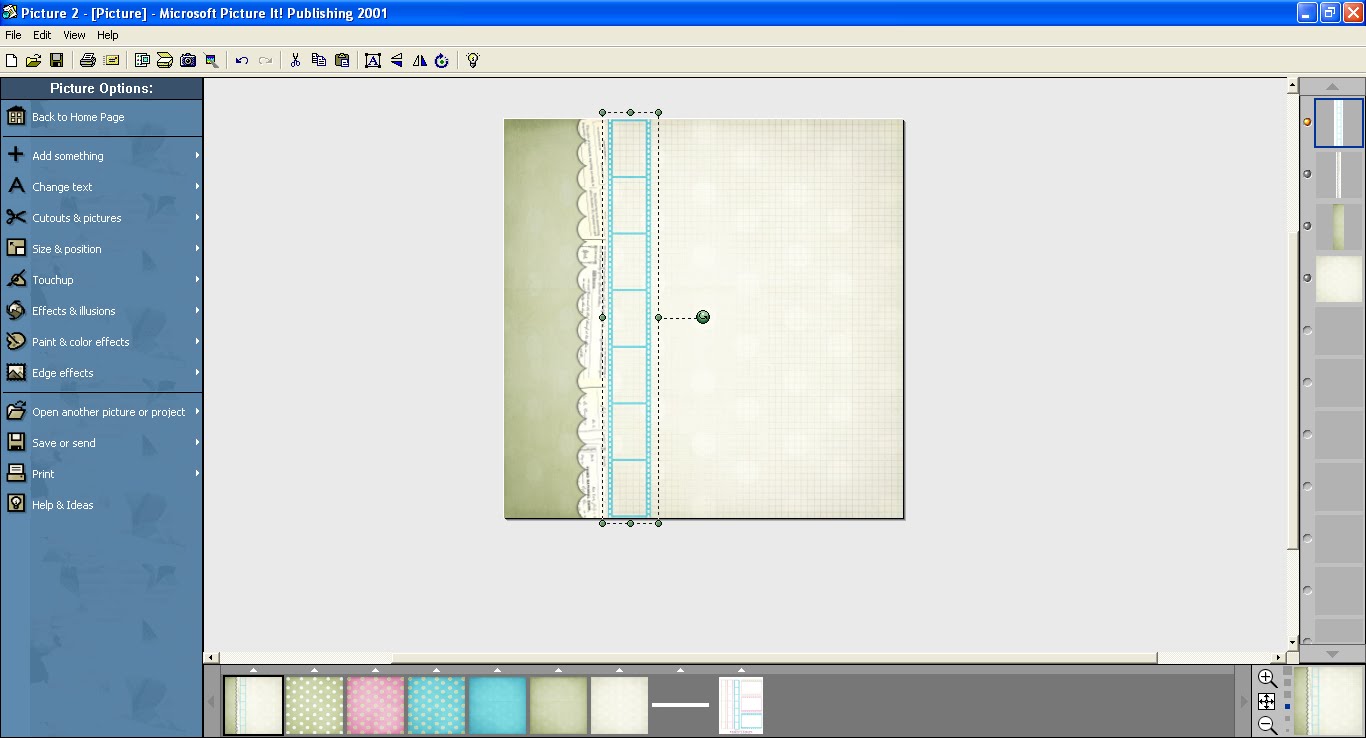Zoom in with the plus magnifier icon

1267,678
